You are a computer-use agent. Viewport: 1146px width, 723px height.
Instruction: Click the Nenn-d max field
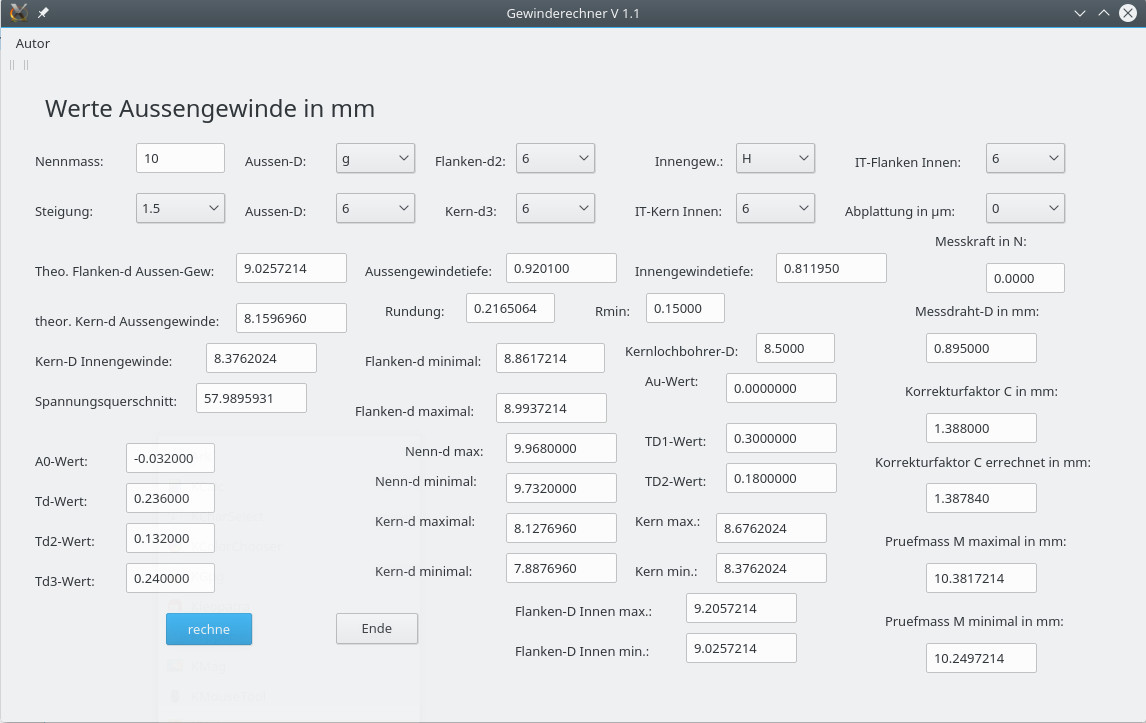coord(561,448)
